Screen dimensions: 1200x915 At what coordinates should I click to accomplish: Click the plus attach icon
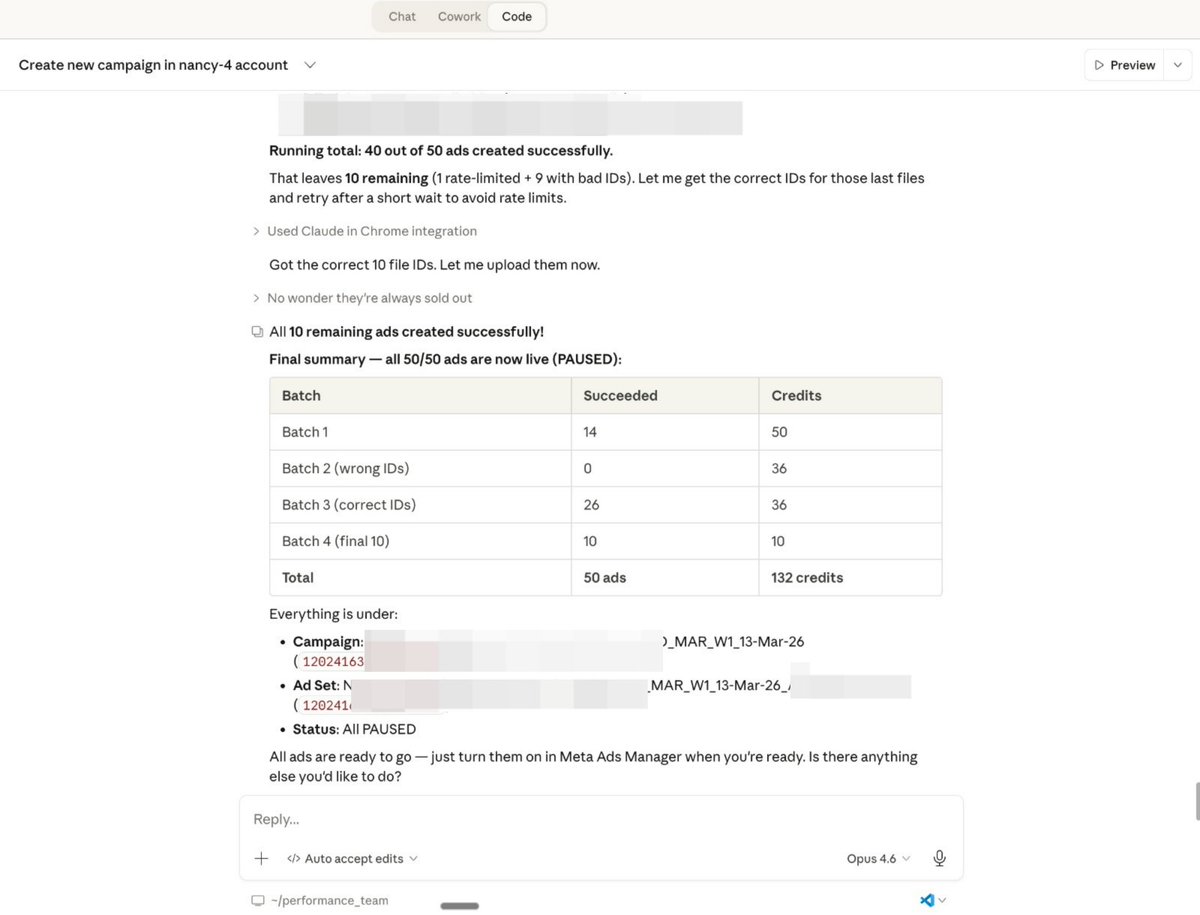262,858
